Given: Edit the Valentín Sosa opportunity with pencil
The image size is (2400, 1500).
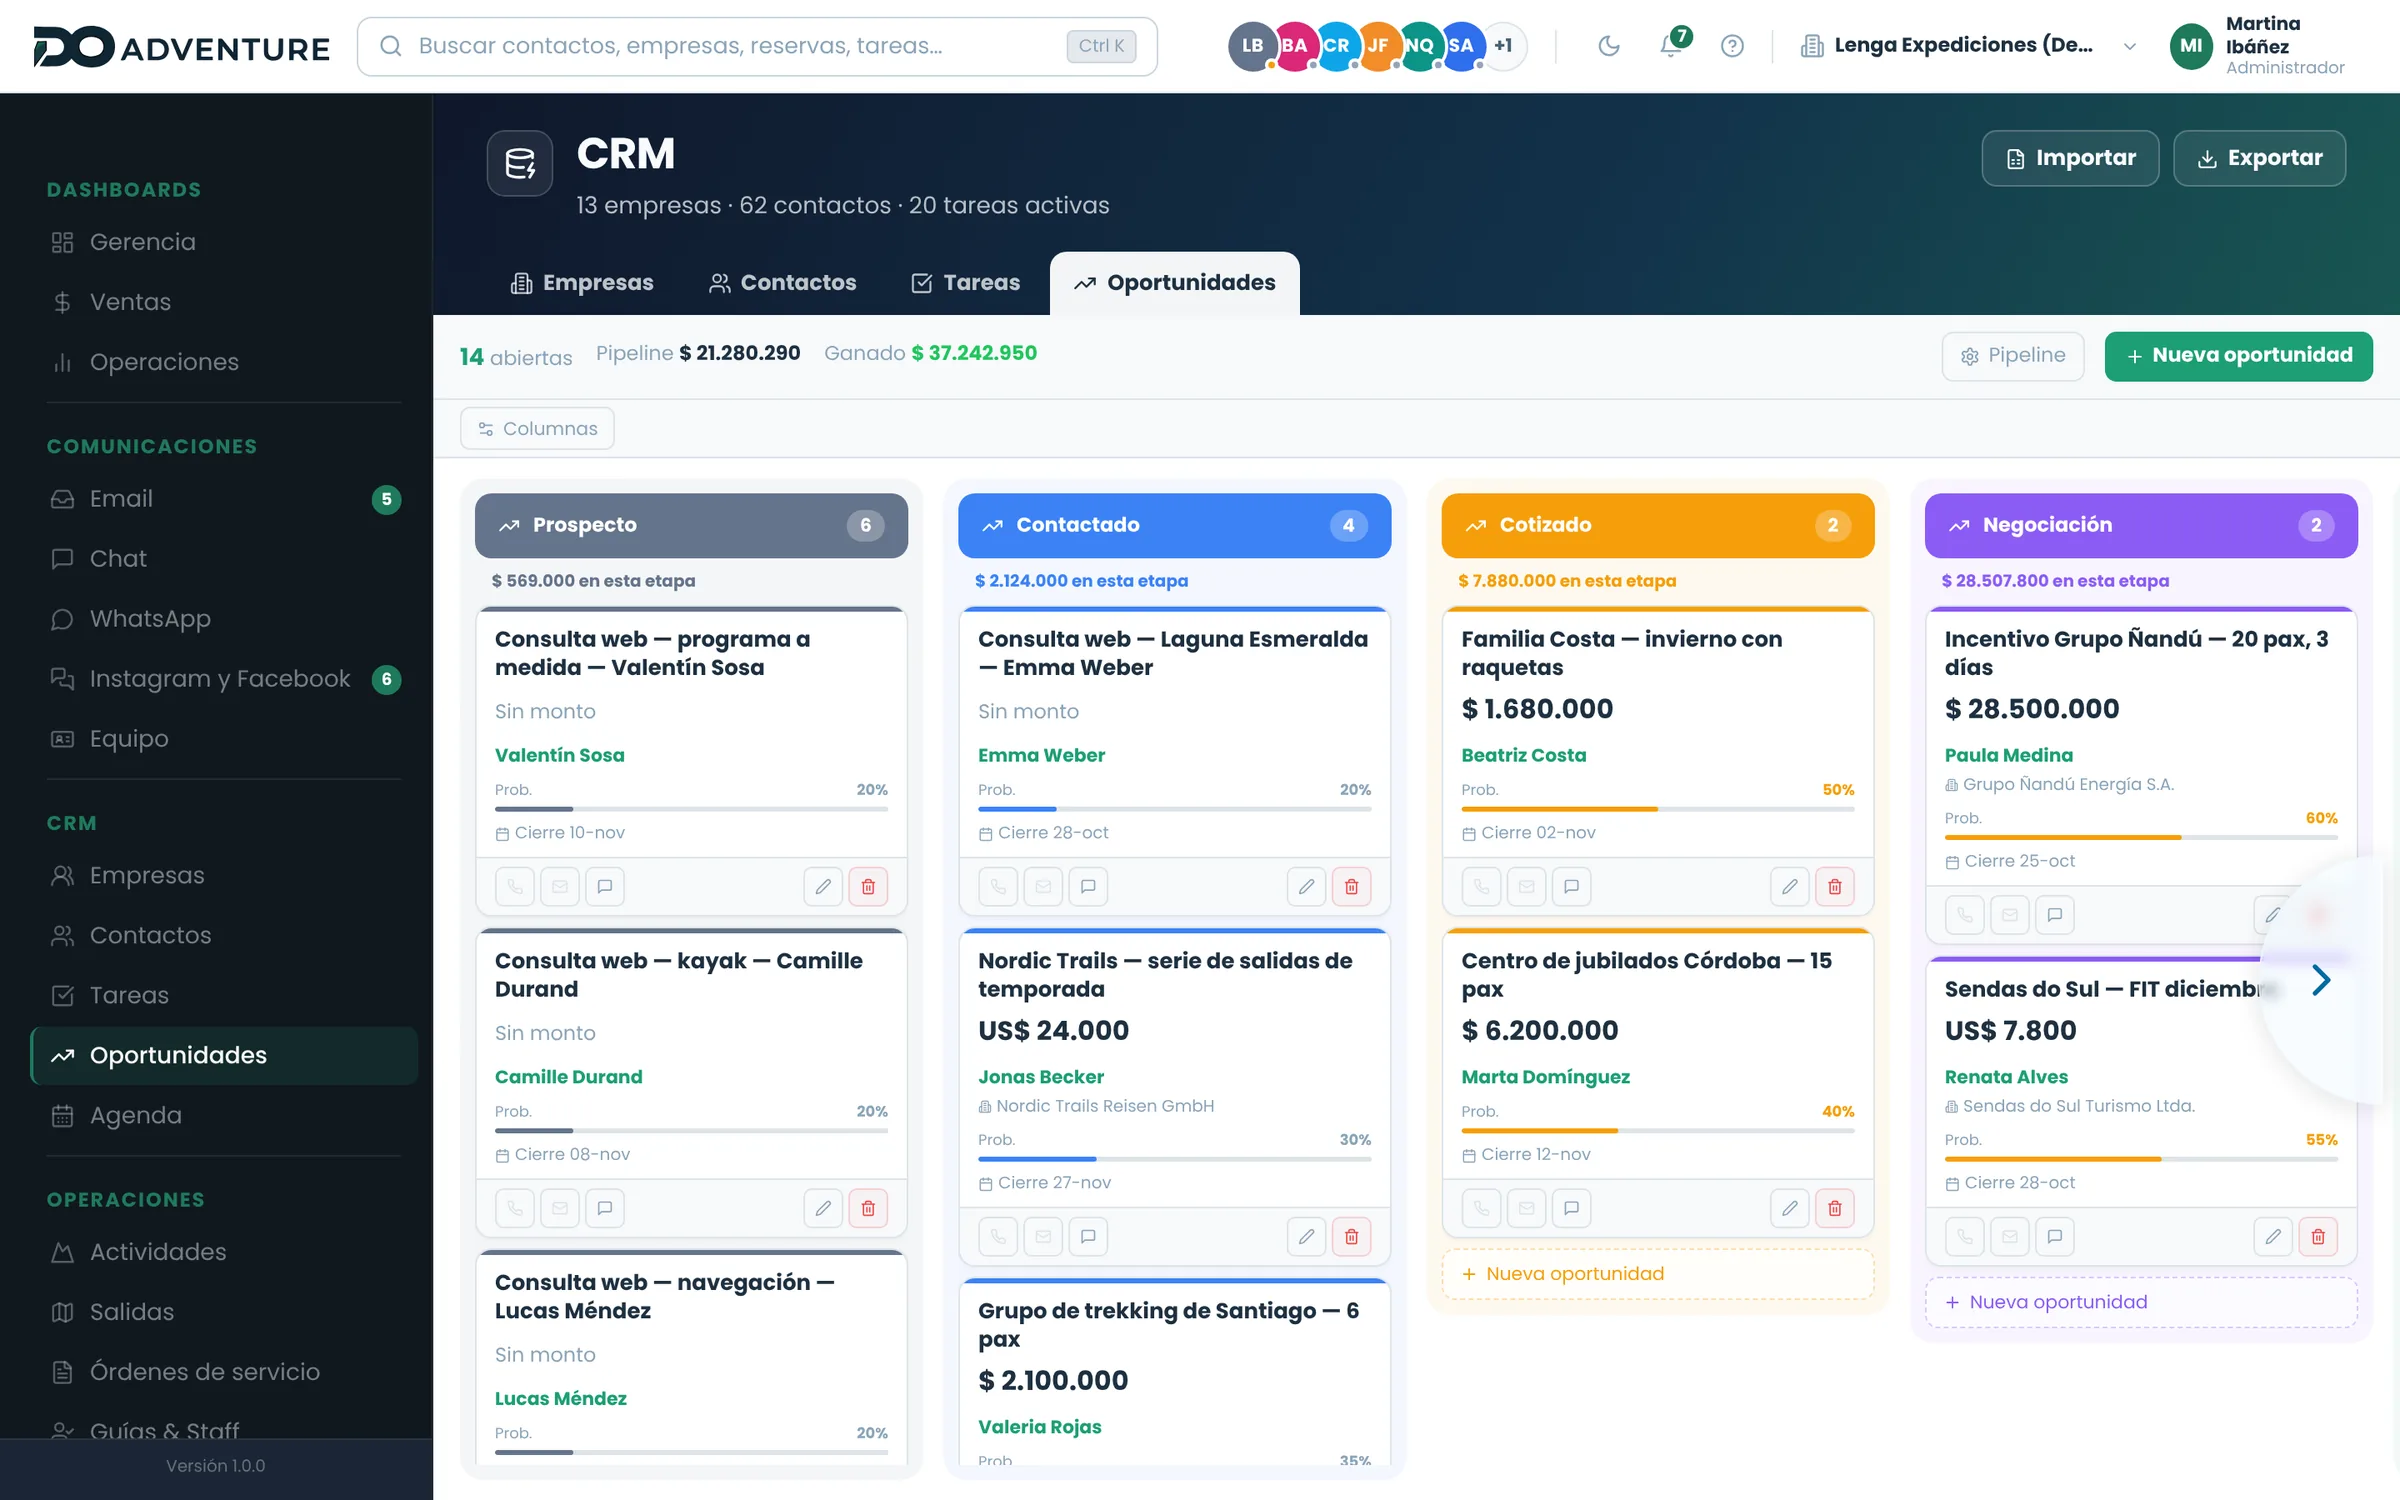Looking at the screenshot, I should click(x=823, y=886).
